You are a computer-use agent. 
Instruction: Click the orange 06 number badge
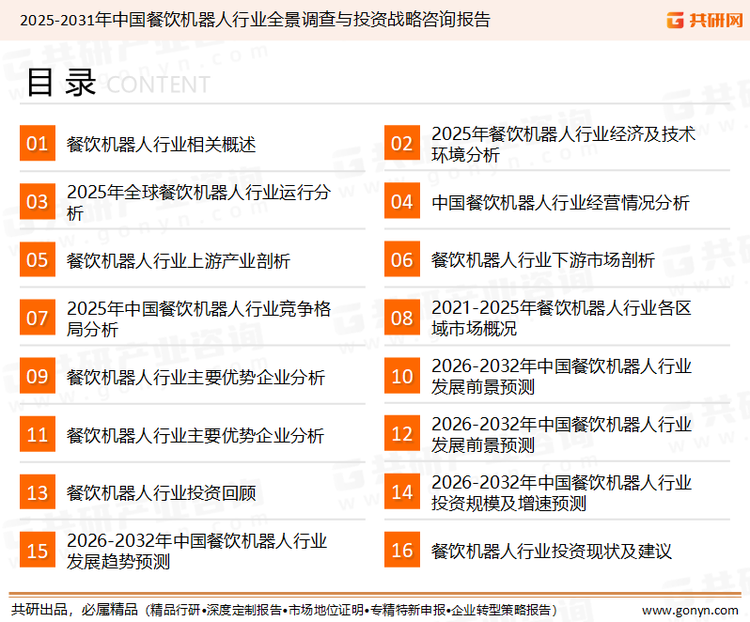(401, 260)
